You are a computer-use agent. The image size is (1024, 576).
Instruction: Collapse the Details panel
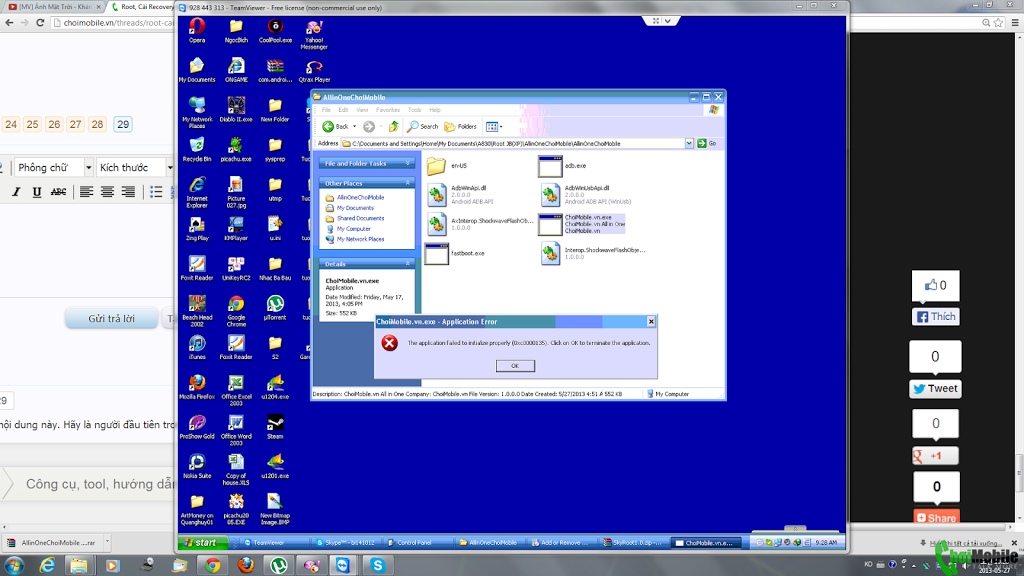tap(408, 264)
